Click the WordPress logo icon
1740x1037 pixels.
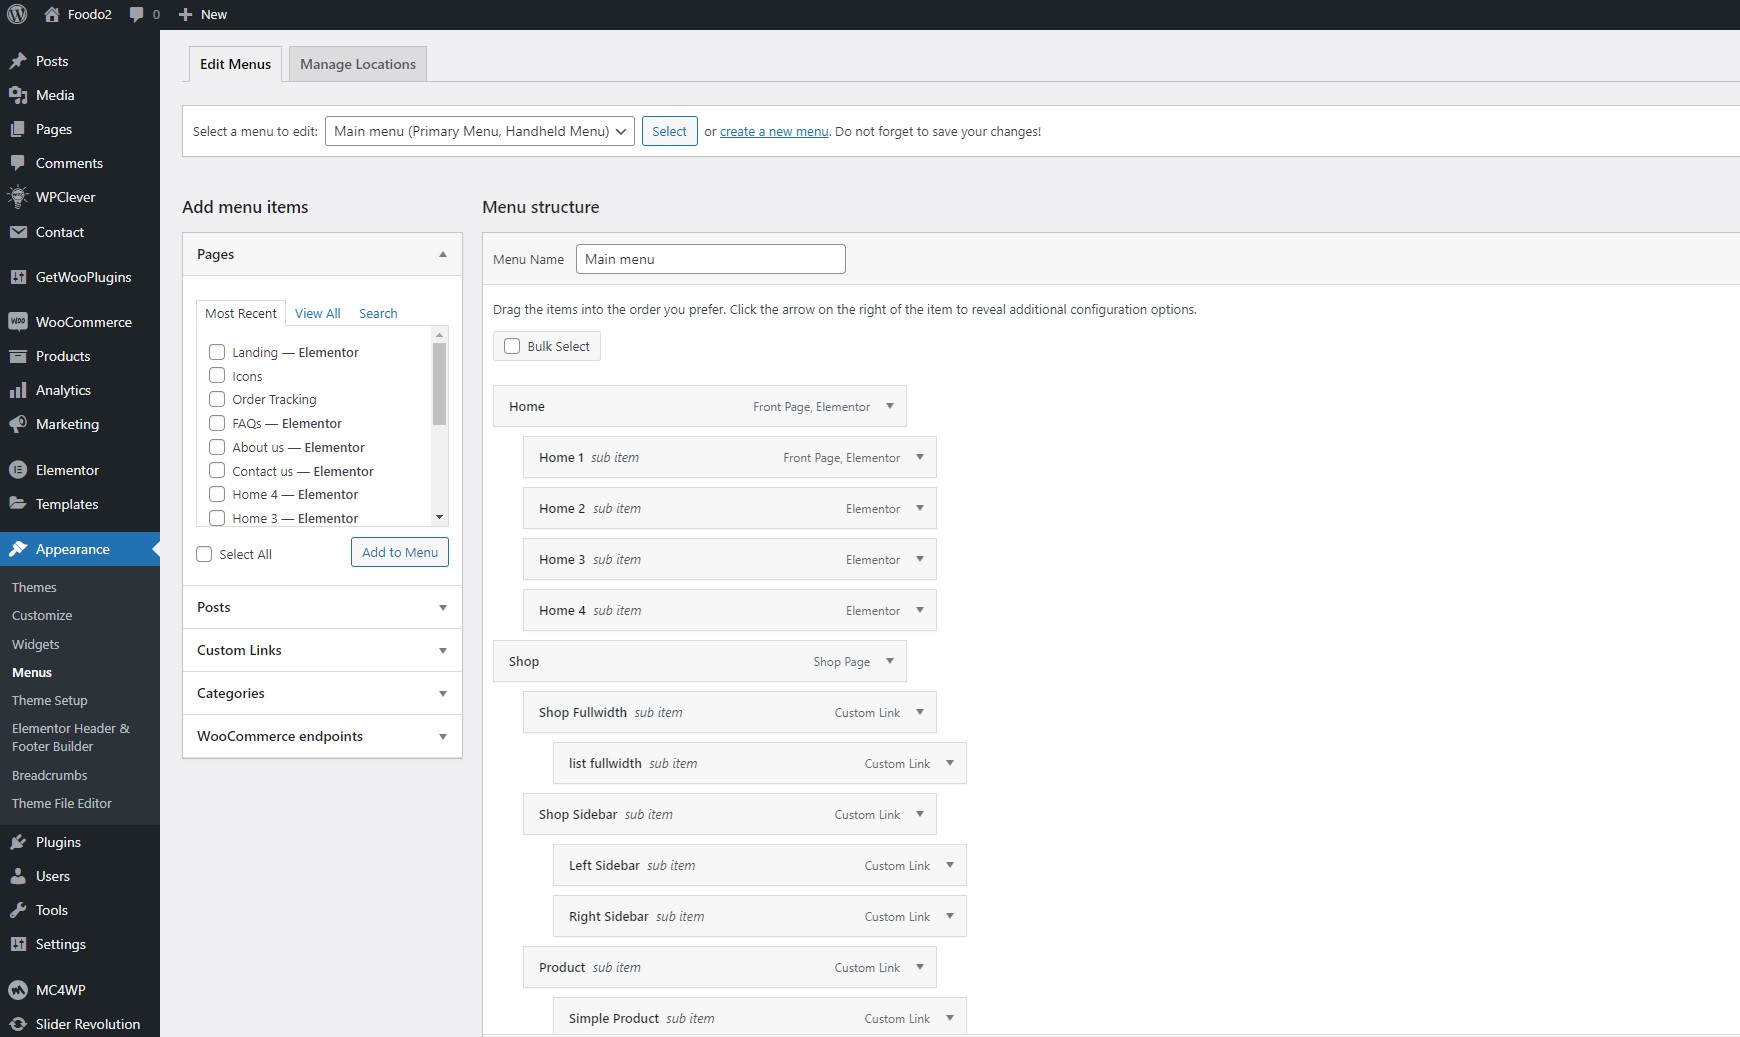pos(17,14)
